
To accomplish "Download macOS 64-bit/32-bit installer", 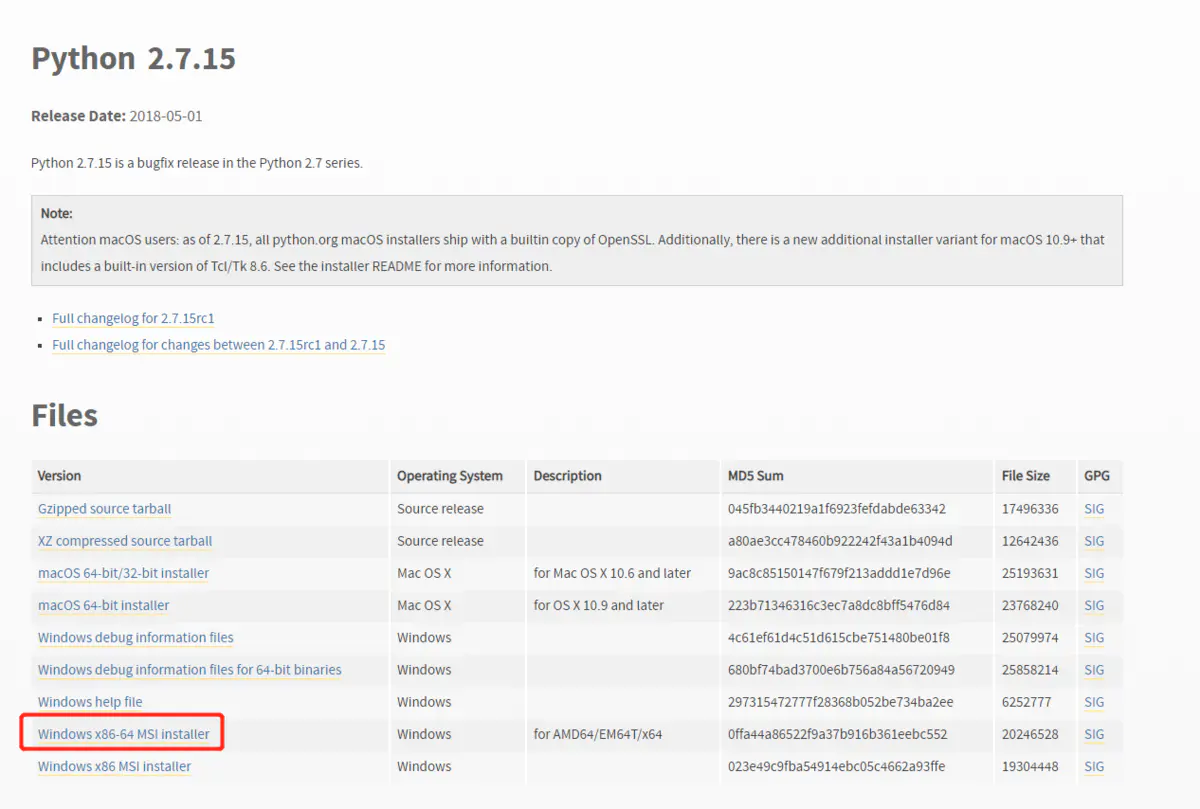I will 123,573.
